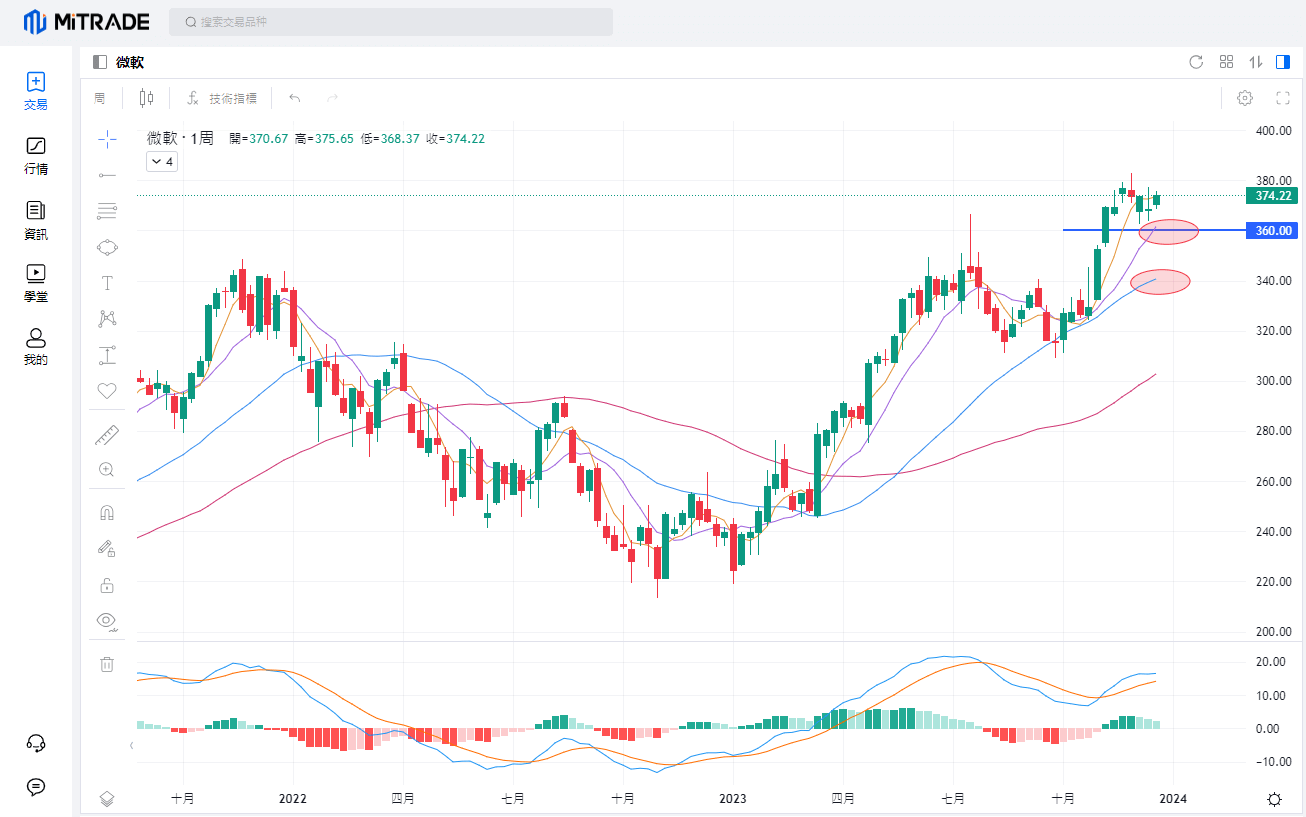This screenshot has height=817, width=1306.
Task: Open the 學堂 sidebar section
Action: 36,283
